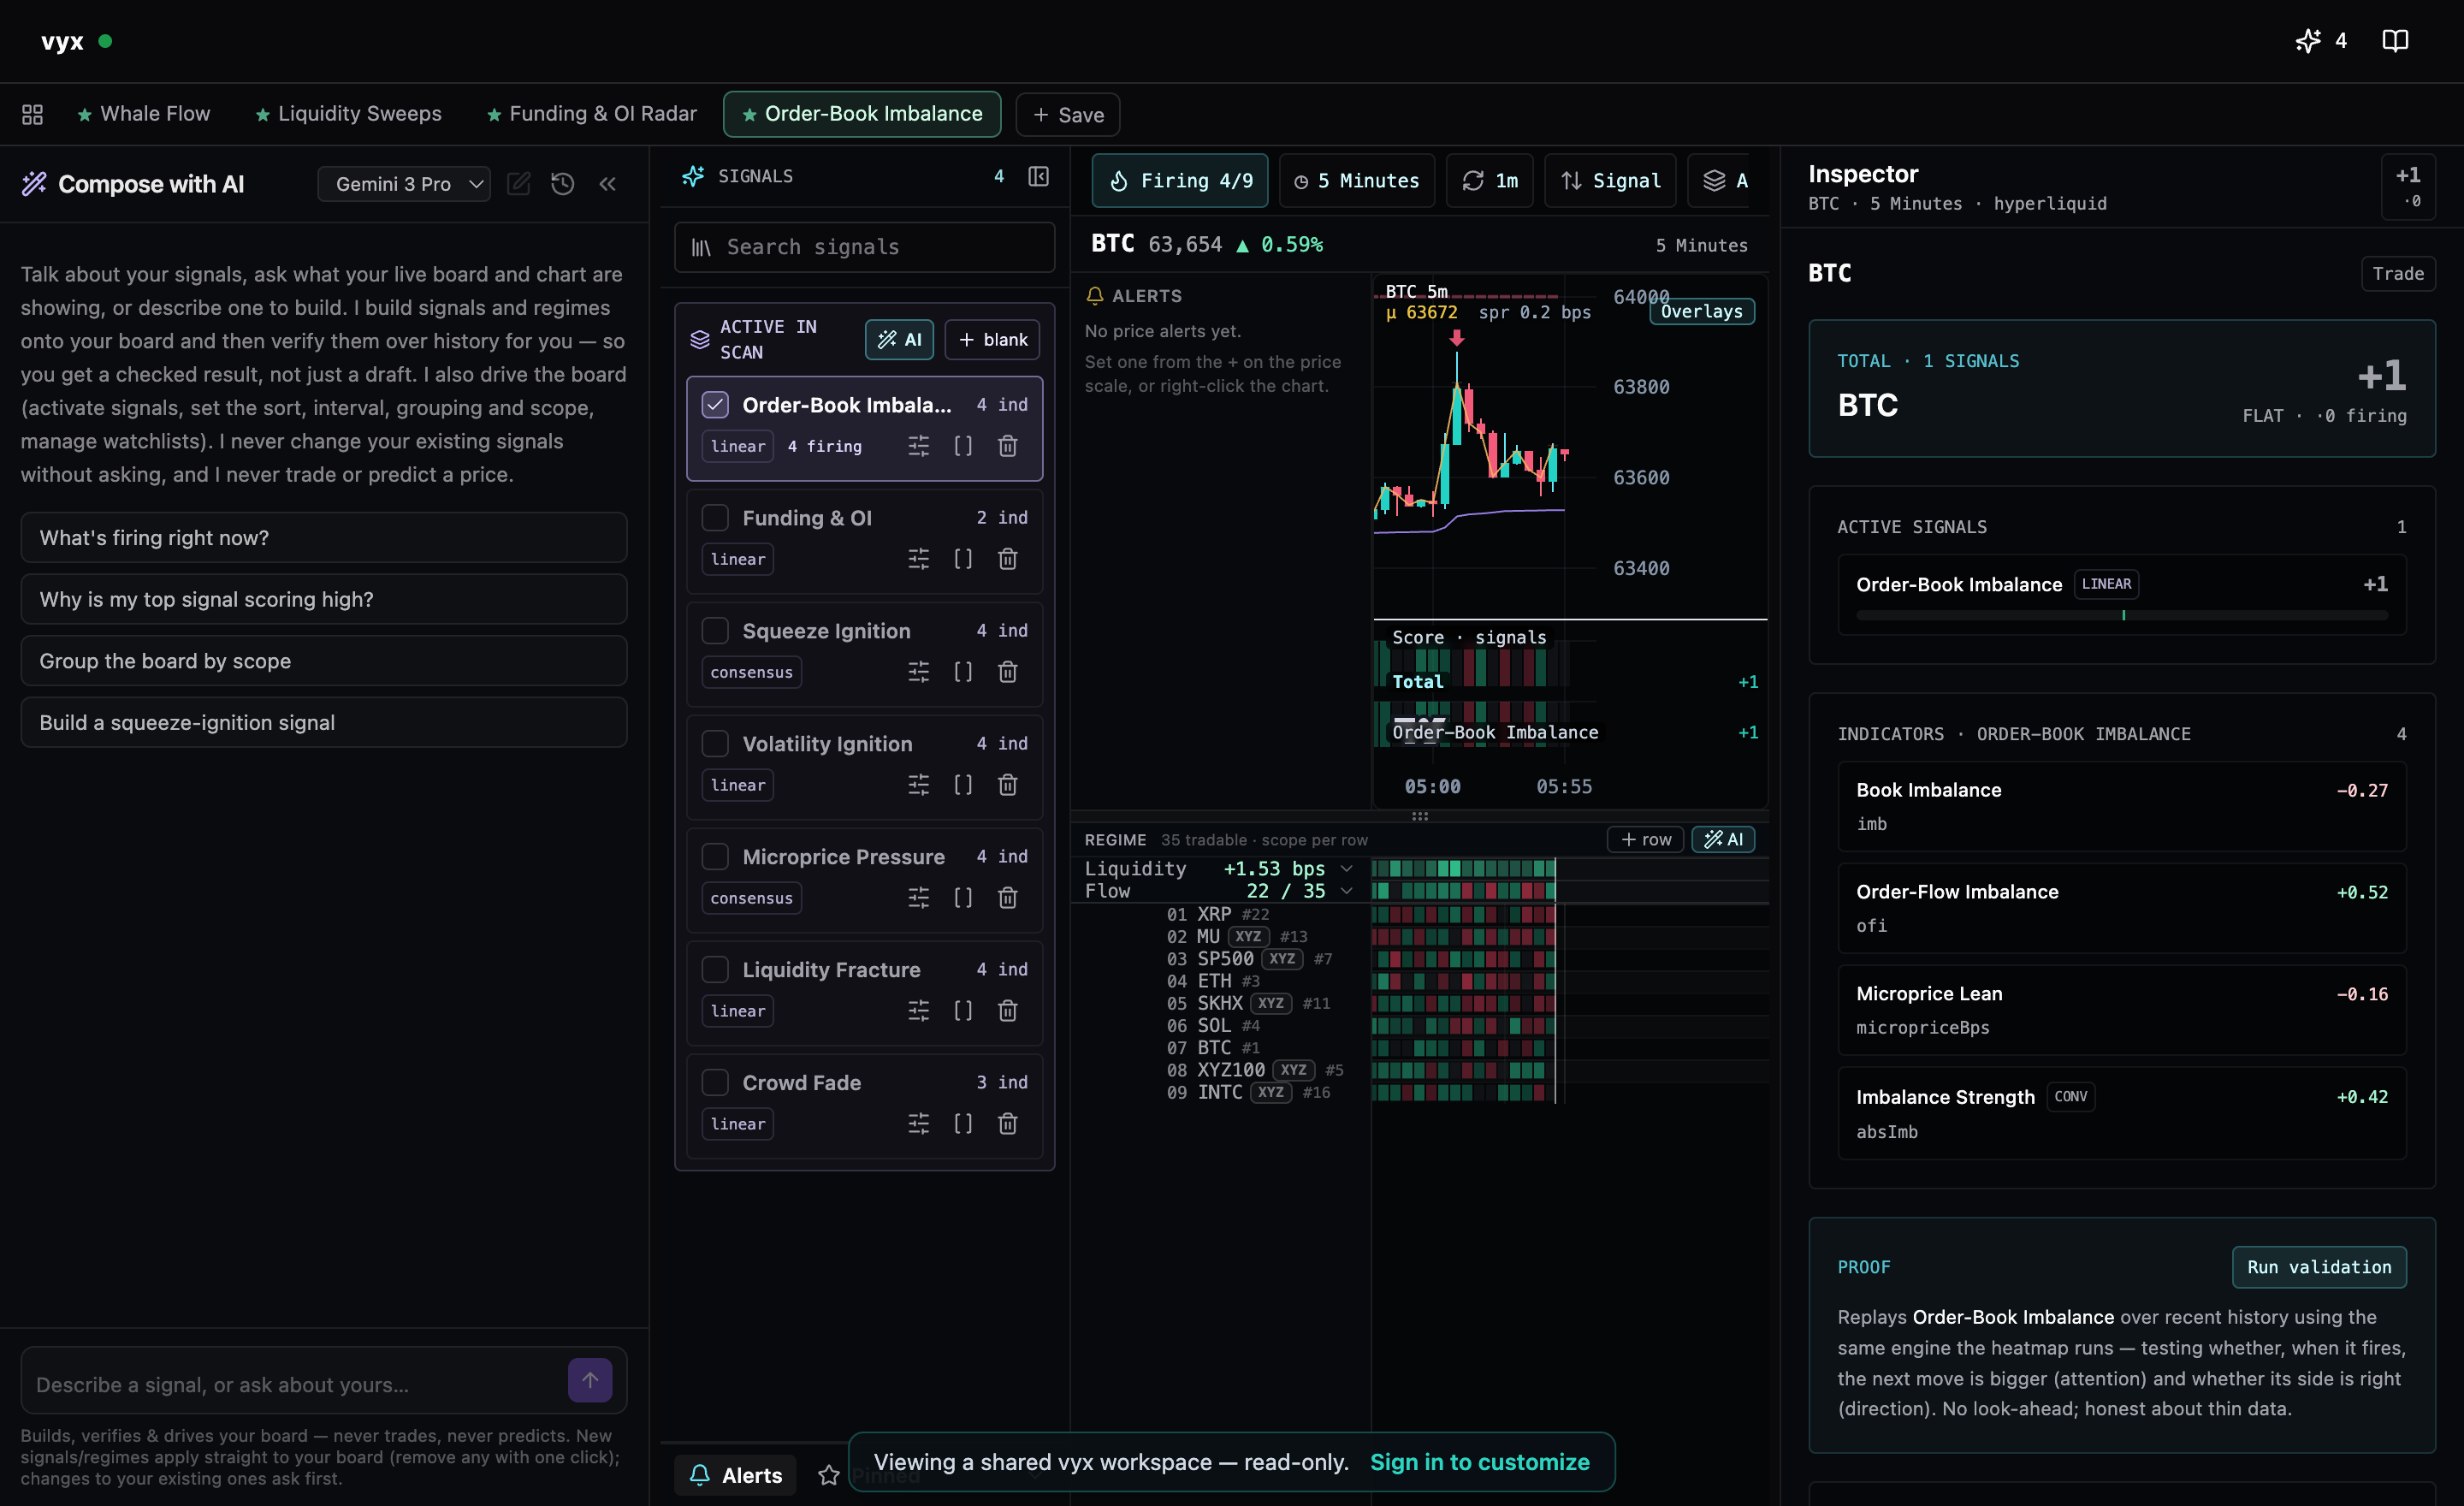Enable the Funding & OI signal
Image resolution: width=2464 pixels, height=1506 pixels.
(715, 518)
